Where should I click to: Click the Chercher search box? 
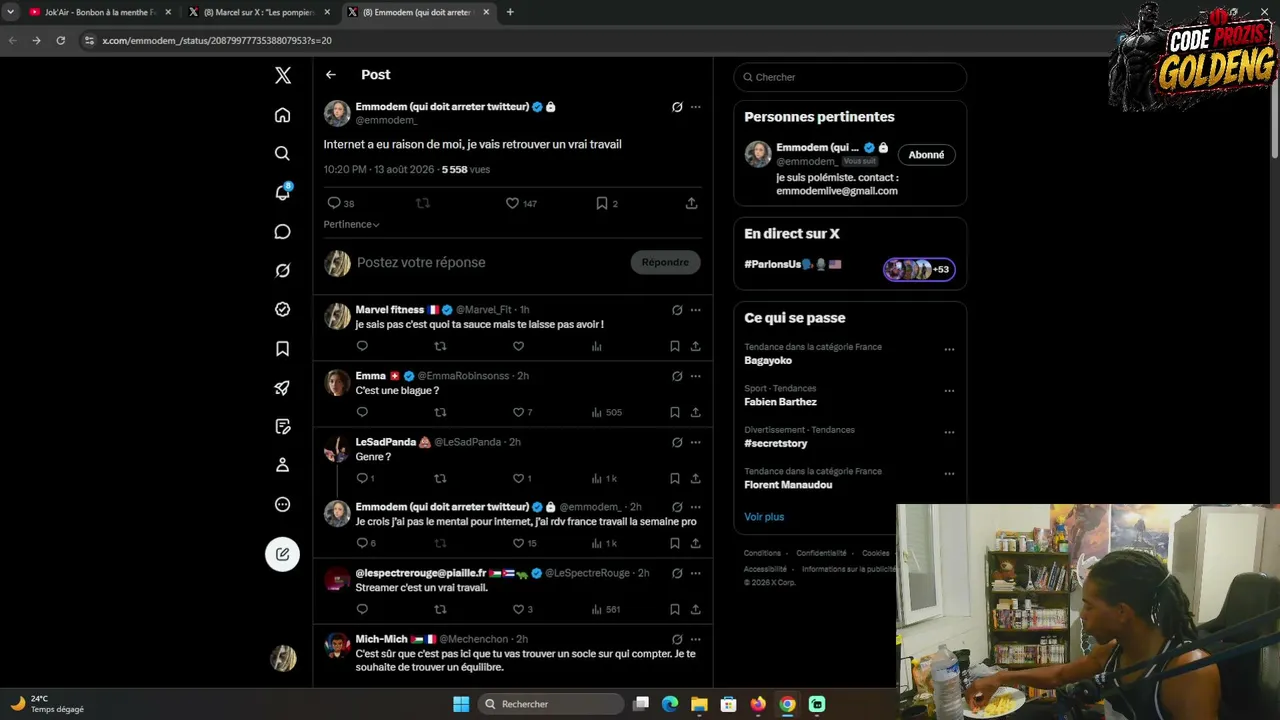pyautogui.click(x=850, y=77)
